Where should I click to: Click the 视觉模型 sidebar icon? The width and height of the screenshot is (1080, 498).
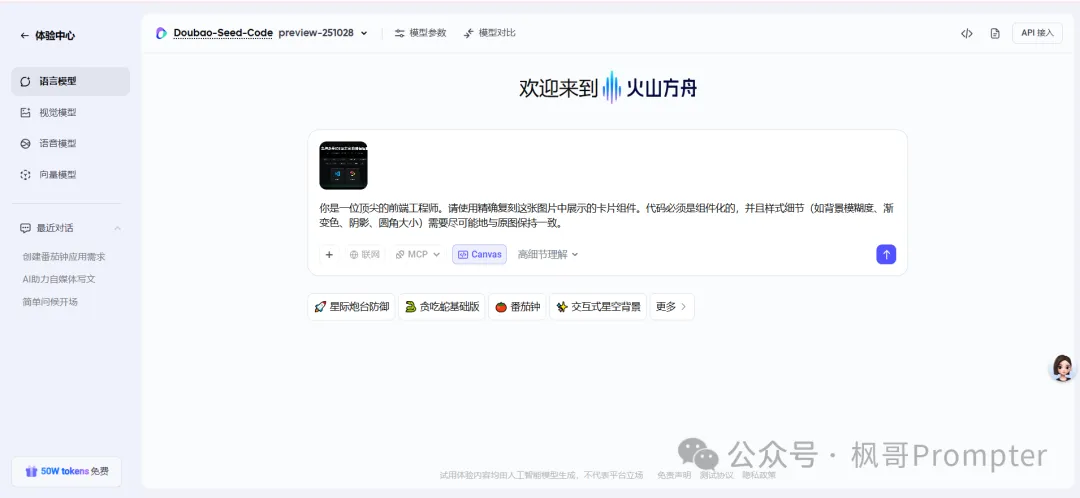click(25, 112)
